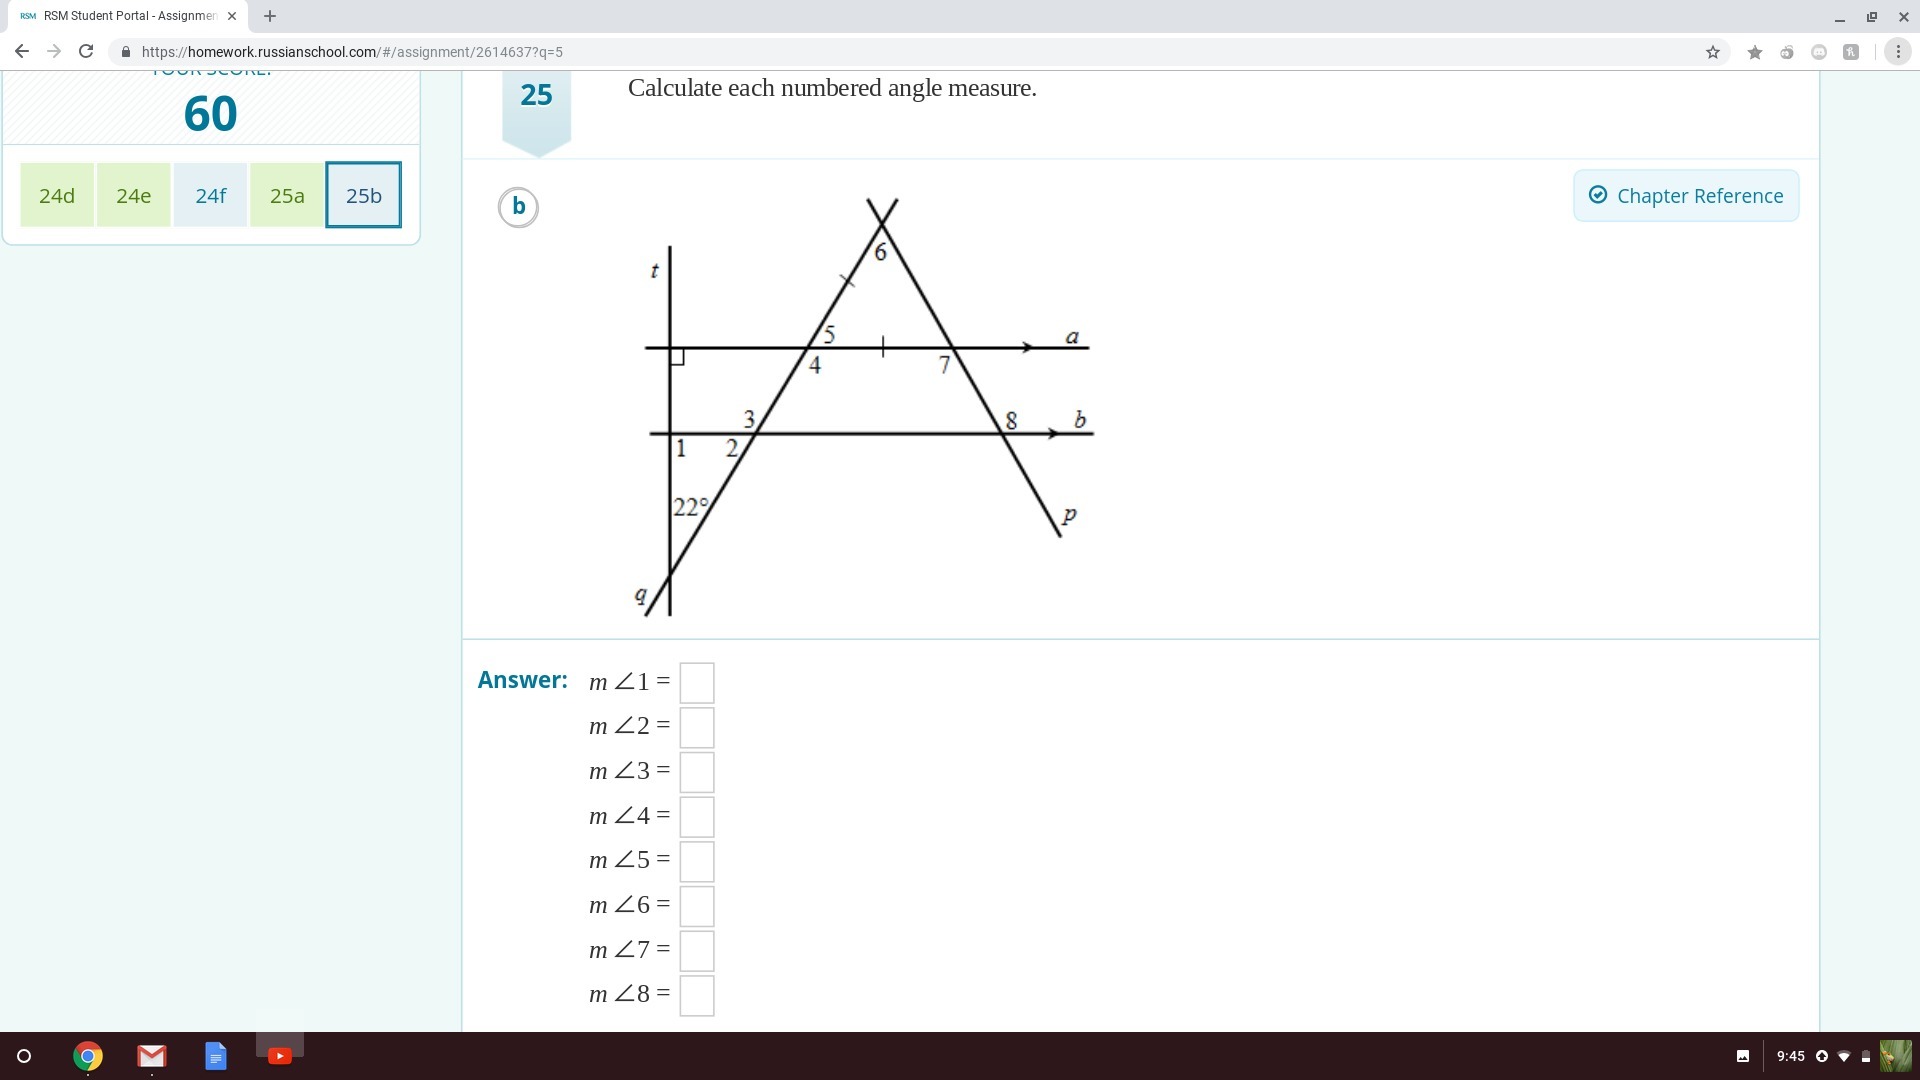Open the ChromeOS launcher circle
This screenshot has height=1080, width=1920.
click(24, 1056)
